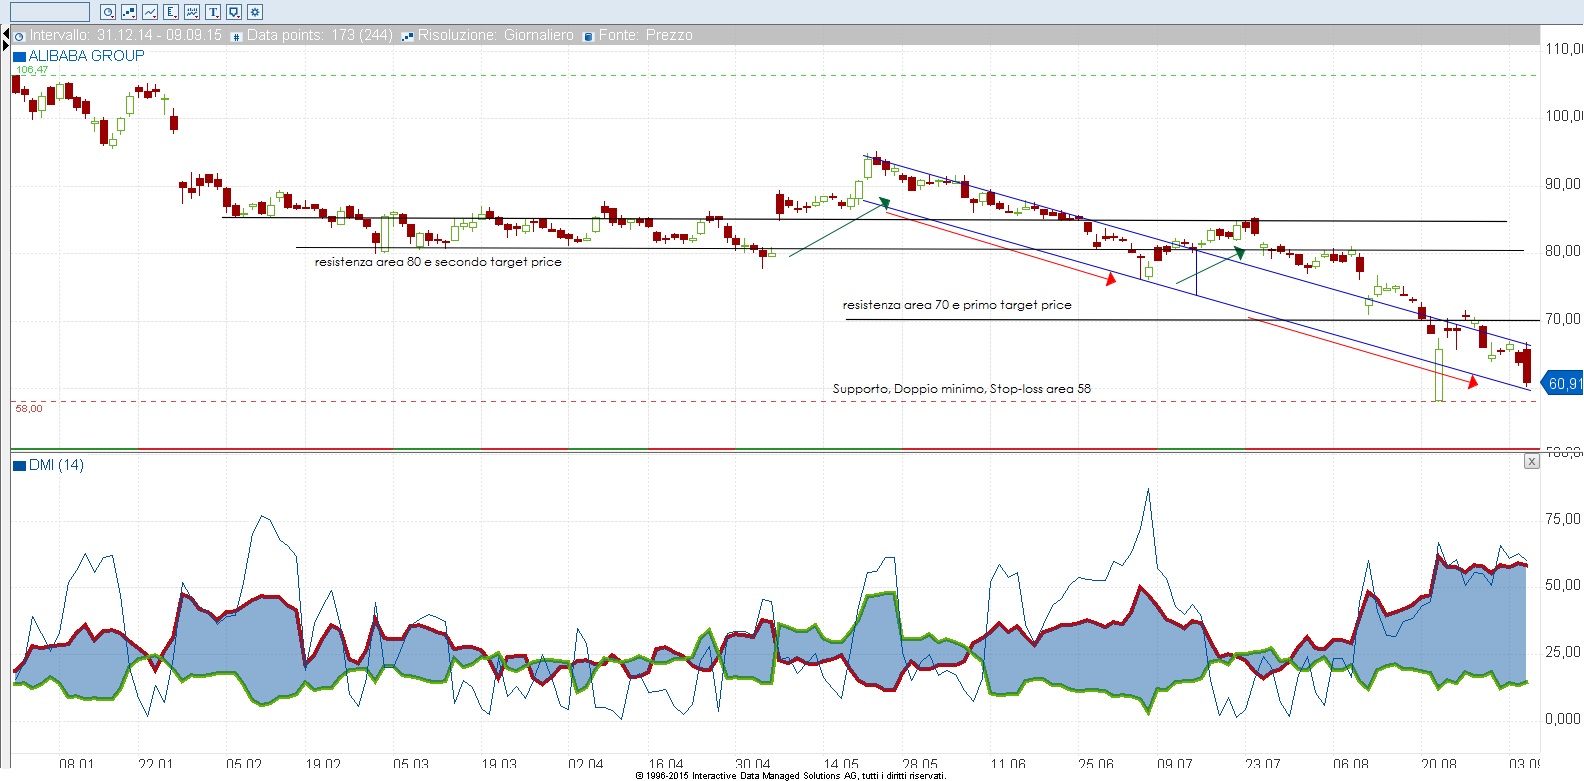Click 'resistenza area 80 e secondo target price' annotation
Viewport: 1584px width, 781px height.
438,262
